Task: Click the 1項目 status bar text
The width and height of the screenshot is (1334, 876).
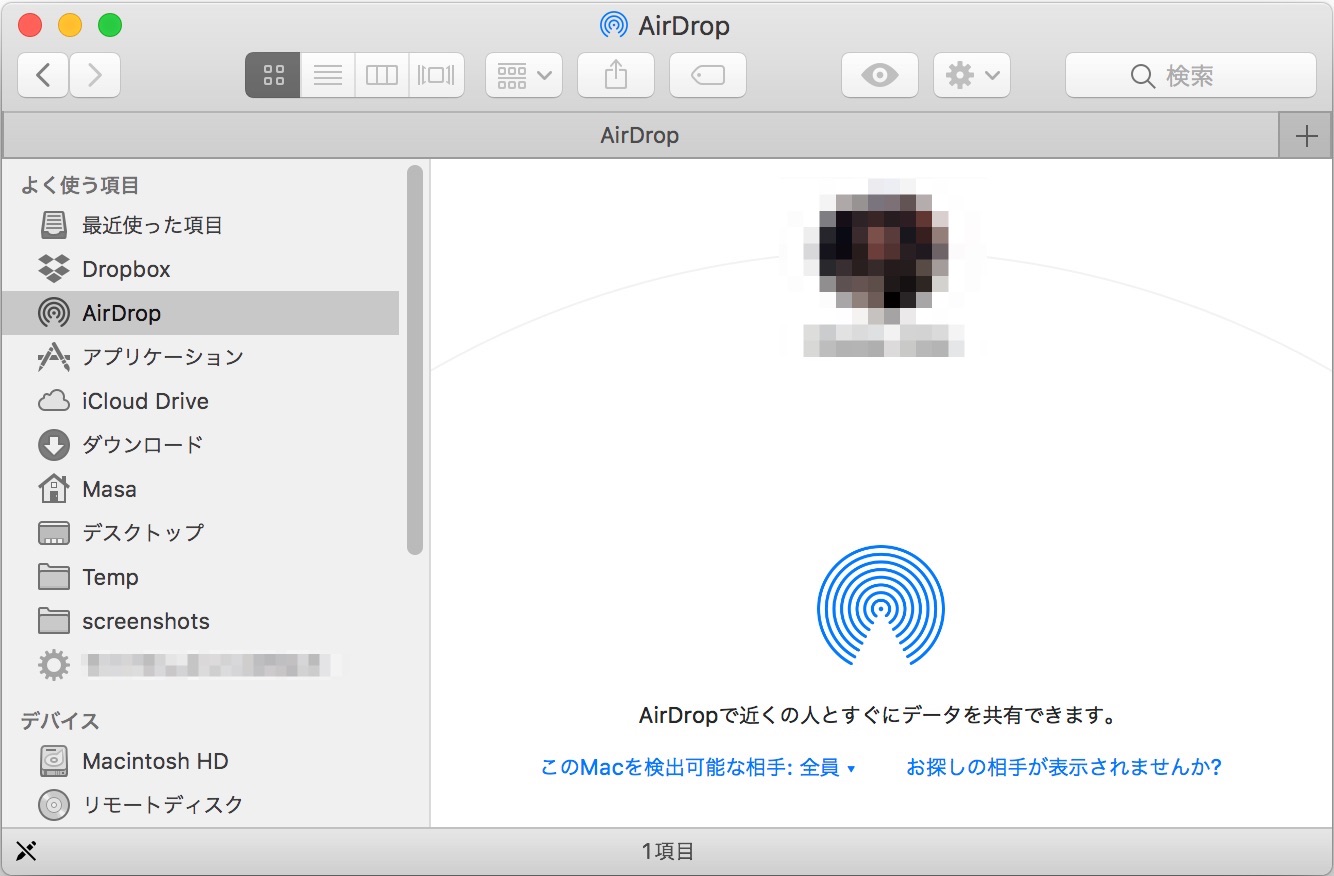Action: 668,852
